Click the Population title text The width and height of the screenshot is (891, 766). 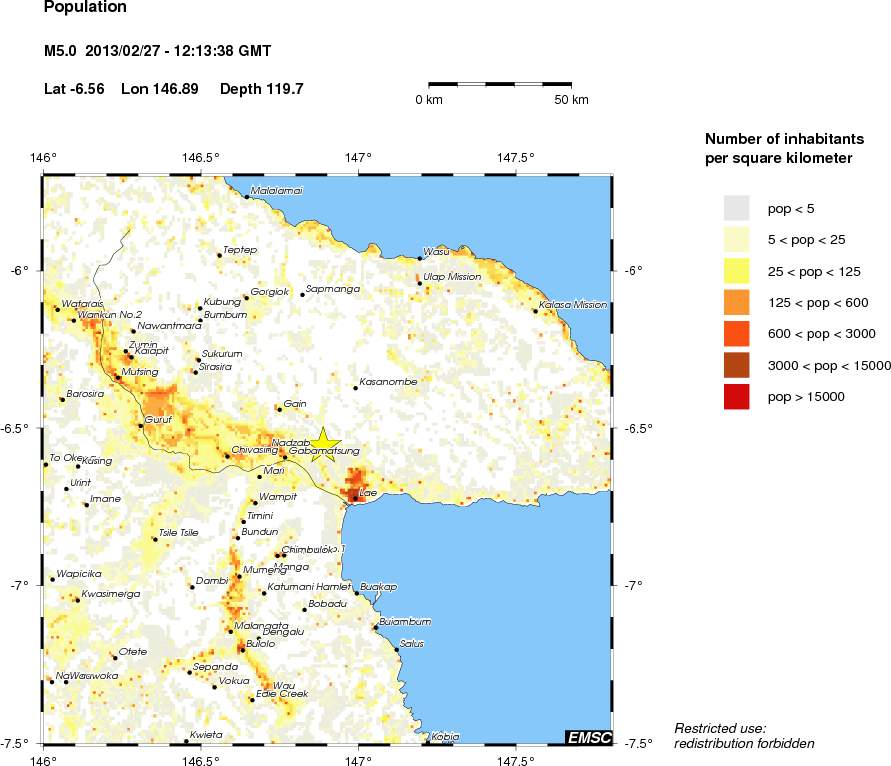(x=86, y=8)
